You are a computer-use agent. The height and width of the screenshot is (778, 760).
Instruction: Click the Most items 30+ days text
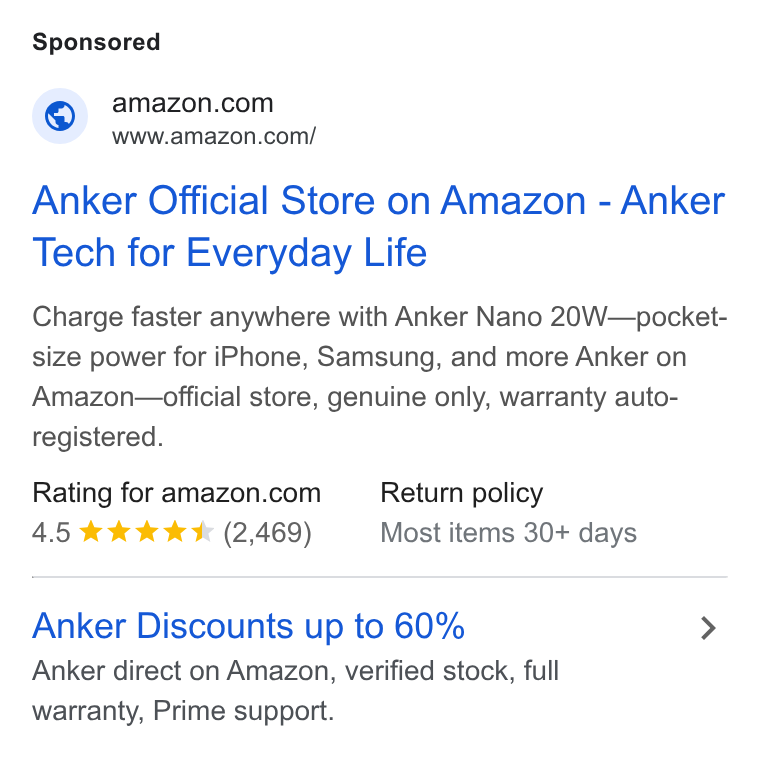508,533
